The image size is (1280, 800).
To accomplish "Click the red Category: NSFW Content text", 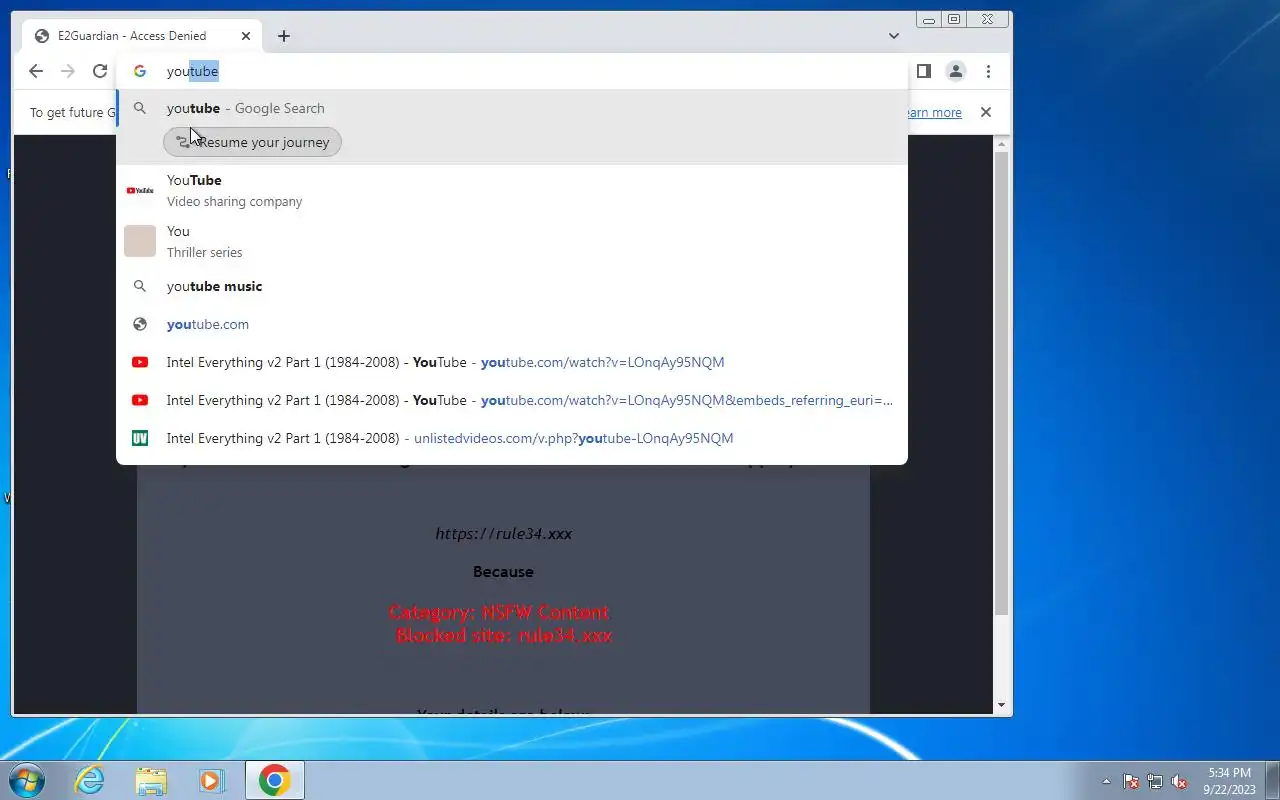I will coord(499,612).
